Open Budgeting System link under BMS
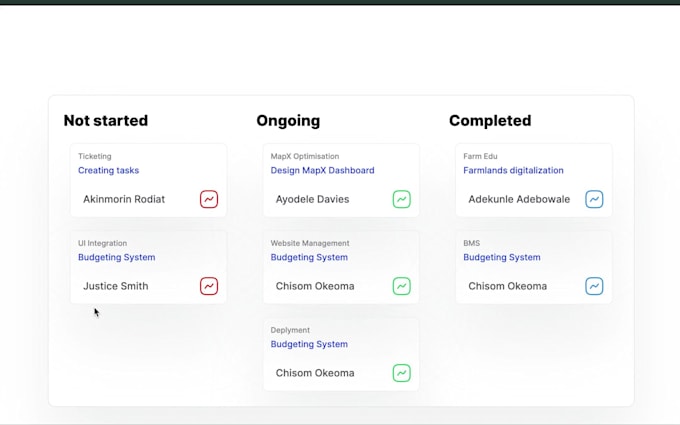 (x=501, y=258)
